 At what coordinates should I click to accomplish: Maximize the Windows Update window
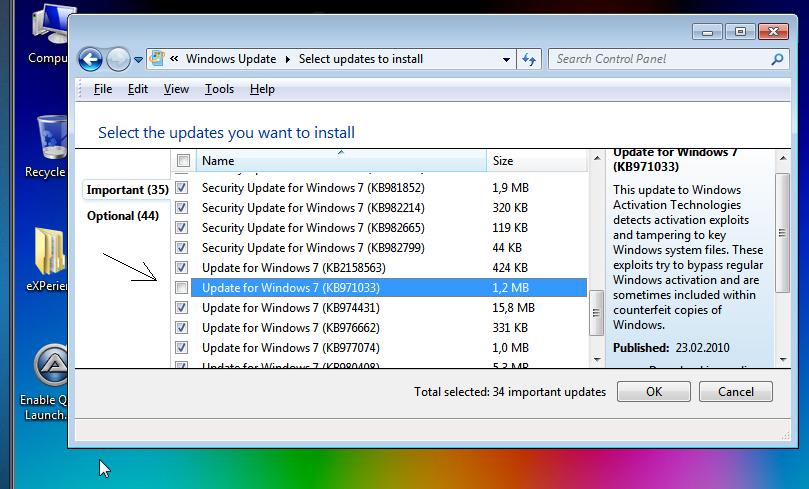[740, 32]
